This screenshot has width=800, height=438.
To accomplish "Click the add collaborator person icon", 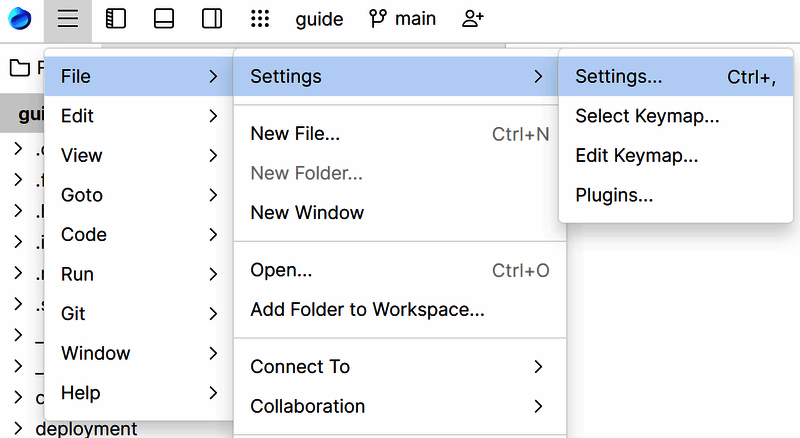I will pyautogui.click(x=473, y=19).
